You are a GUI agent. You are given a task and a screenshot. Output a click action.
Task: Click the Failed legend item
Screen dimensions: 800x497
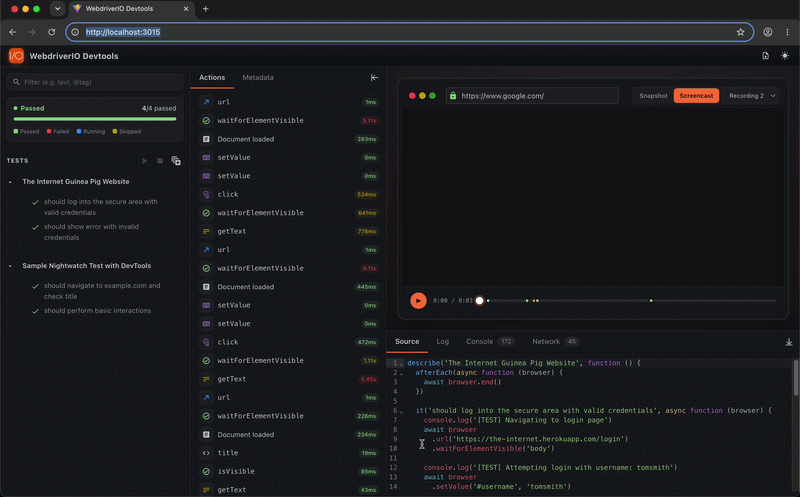(58, 132)
